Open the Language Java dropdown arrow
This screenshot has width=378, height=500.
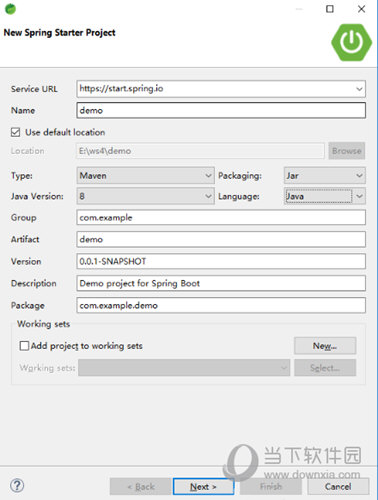(x=359, y=196)
